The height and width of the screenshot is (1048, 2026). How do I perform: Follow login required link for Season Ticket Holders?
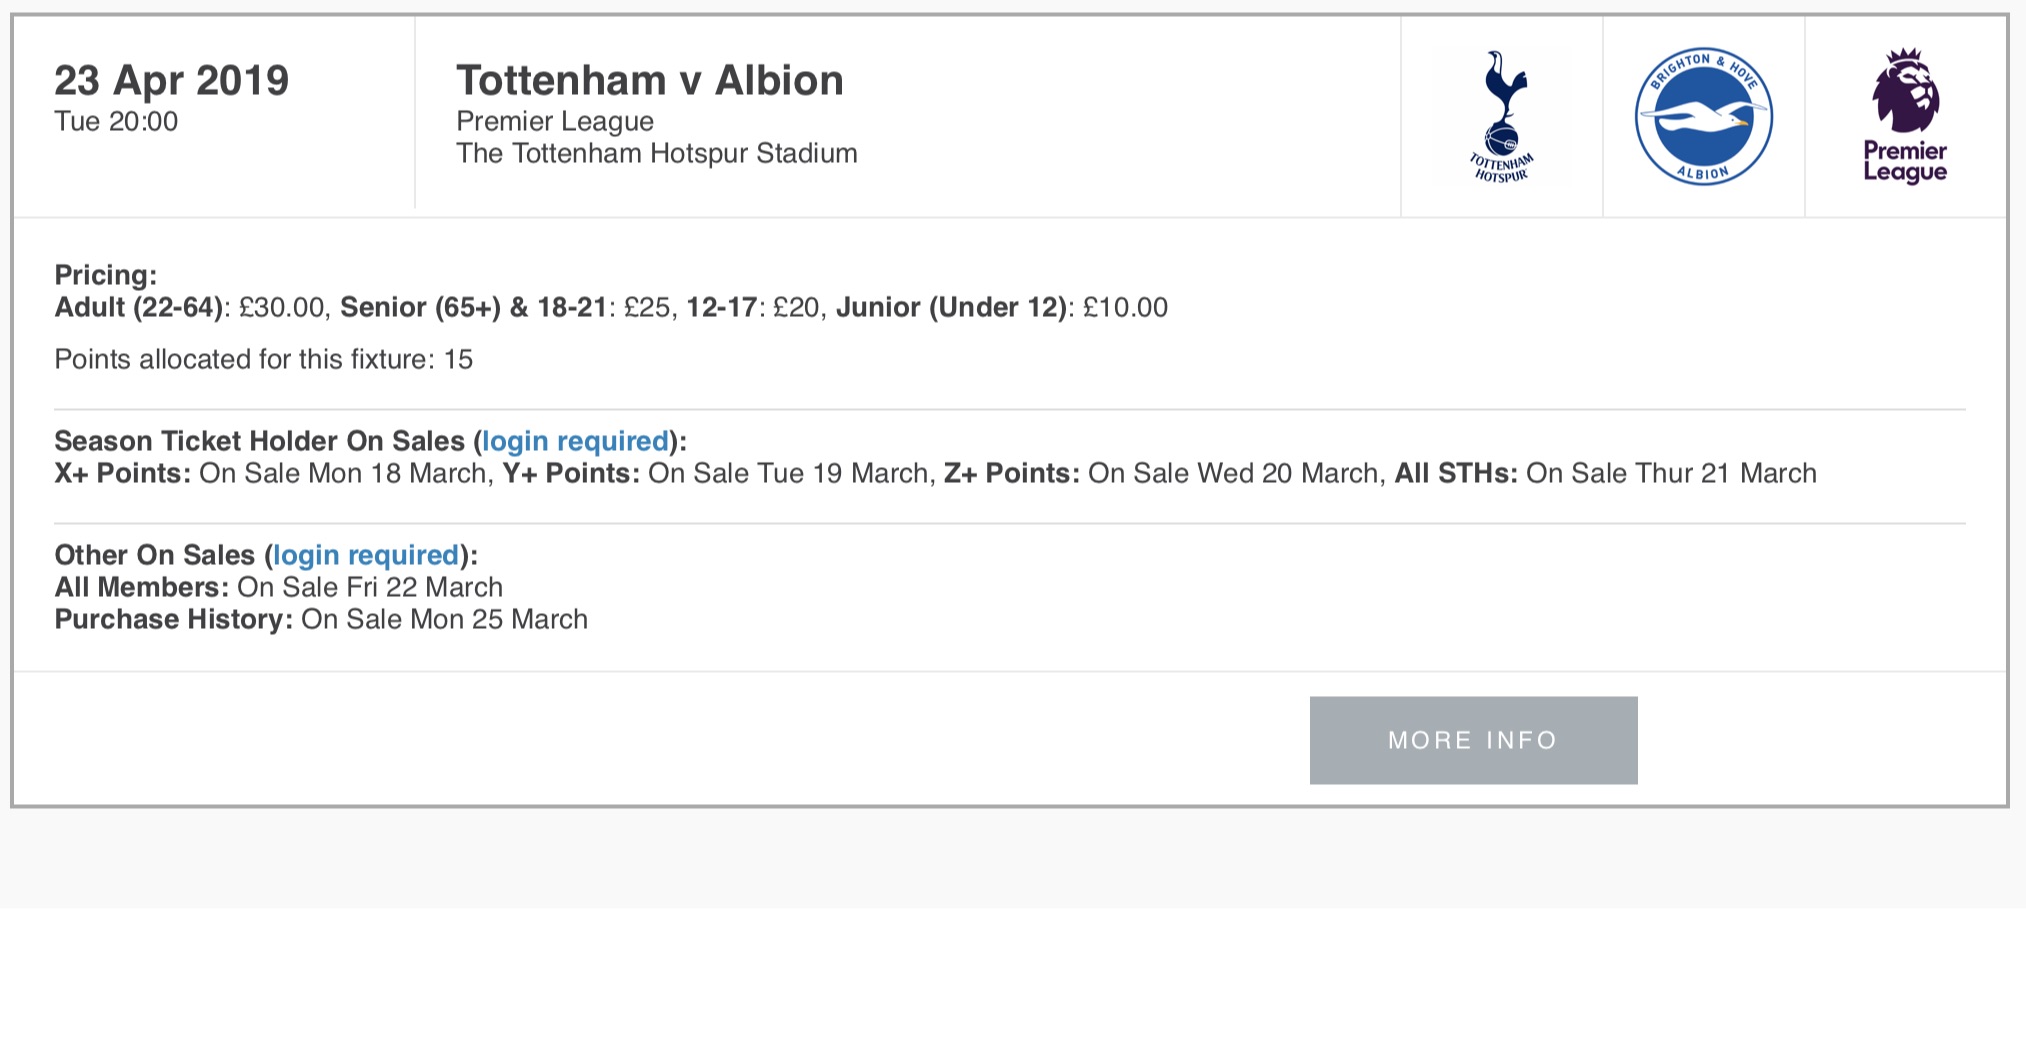tap(575, 441)
